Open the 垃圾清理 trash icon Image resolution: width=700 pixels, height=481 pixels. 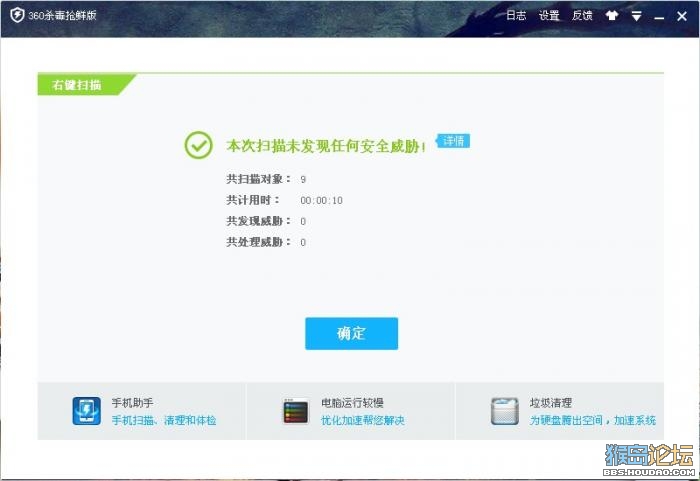(505, 411)
